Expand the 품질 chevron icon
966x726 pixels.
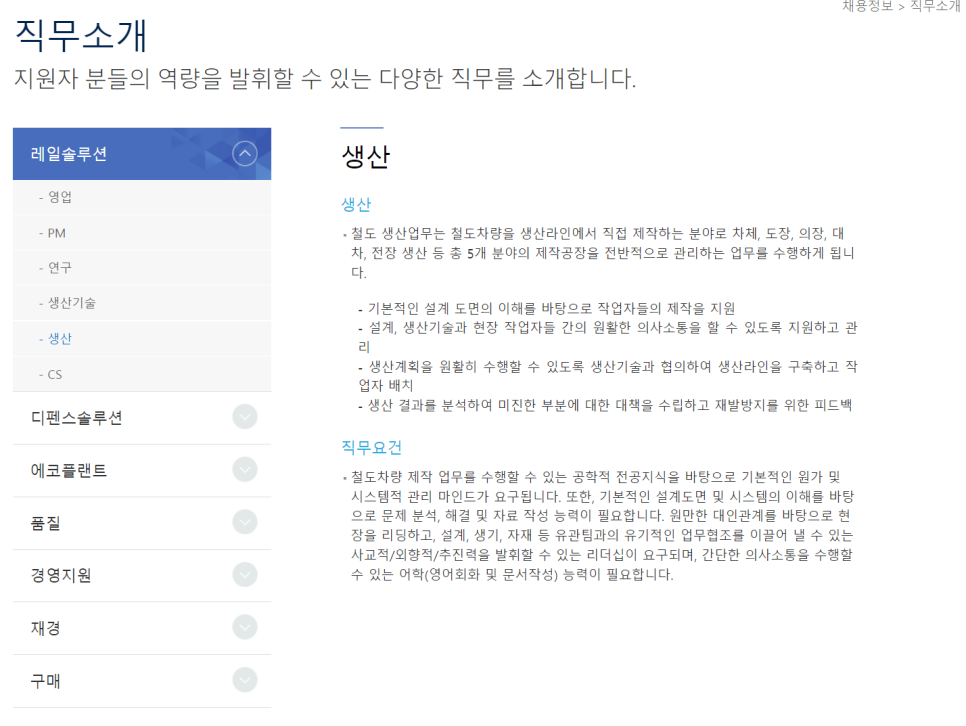(244, 523)
